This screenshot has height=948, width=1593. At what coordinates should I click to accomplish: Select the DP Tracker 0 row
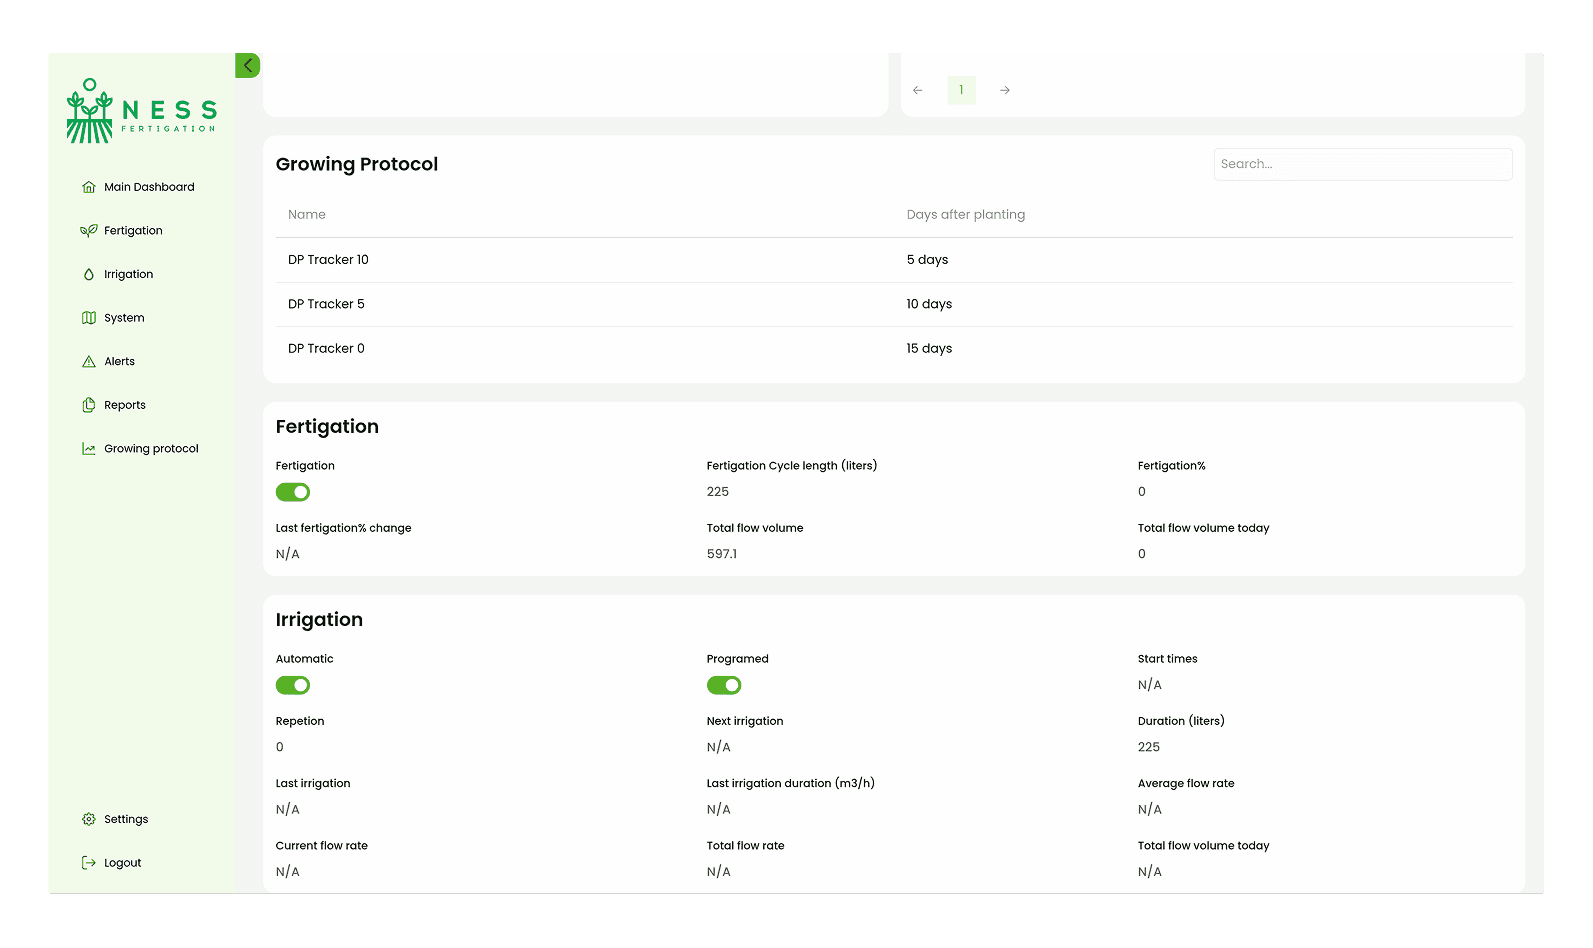pos(894,349)
